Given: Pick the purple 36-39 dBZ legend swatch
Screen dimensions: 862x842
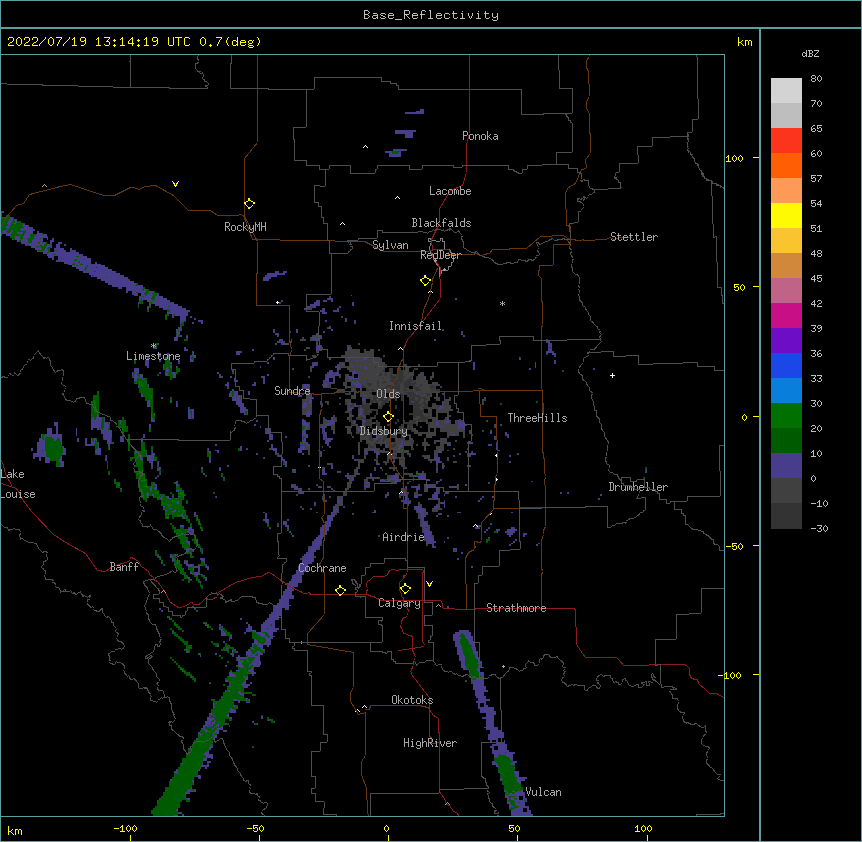Looking at the screenshot, I should [x=786, y=341].
